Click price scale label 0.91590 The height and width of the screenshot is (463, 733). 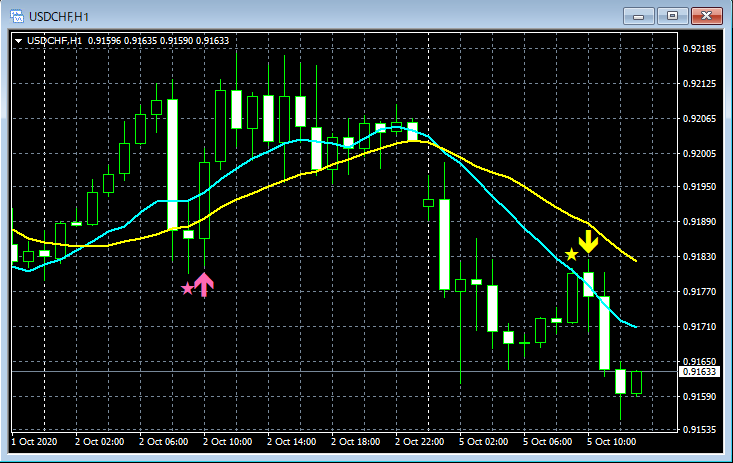(x=699, y=397)
